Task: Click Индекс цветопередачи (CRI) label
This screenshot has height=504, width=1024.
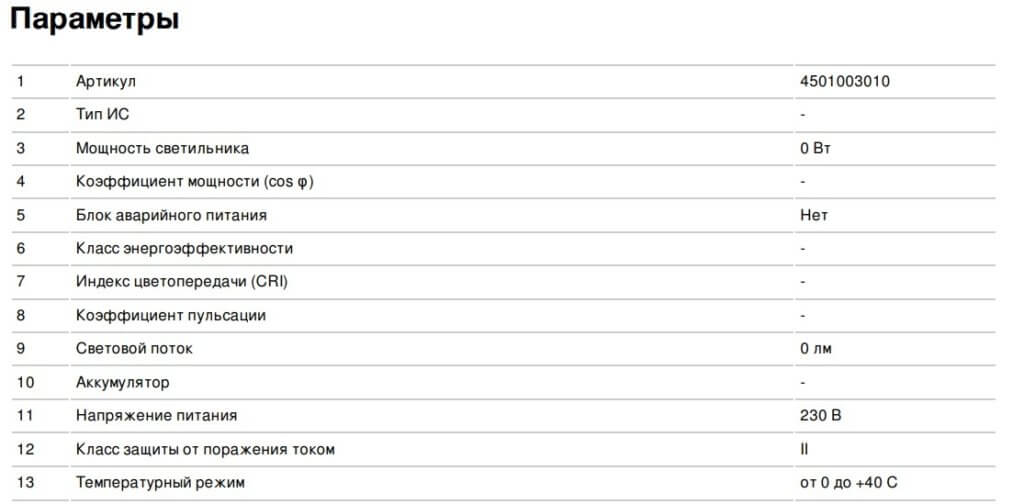Action: (182, 282)
